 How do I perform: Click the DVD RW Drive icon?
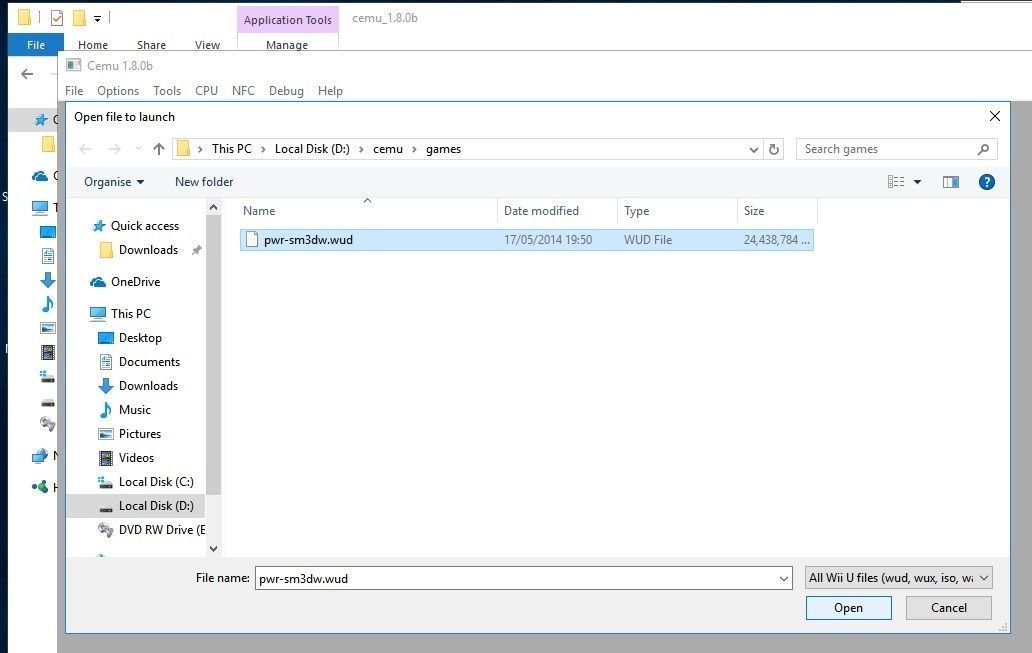(105, 530)
